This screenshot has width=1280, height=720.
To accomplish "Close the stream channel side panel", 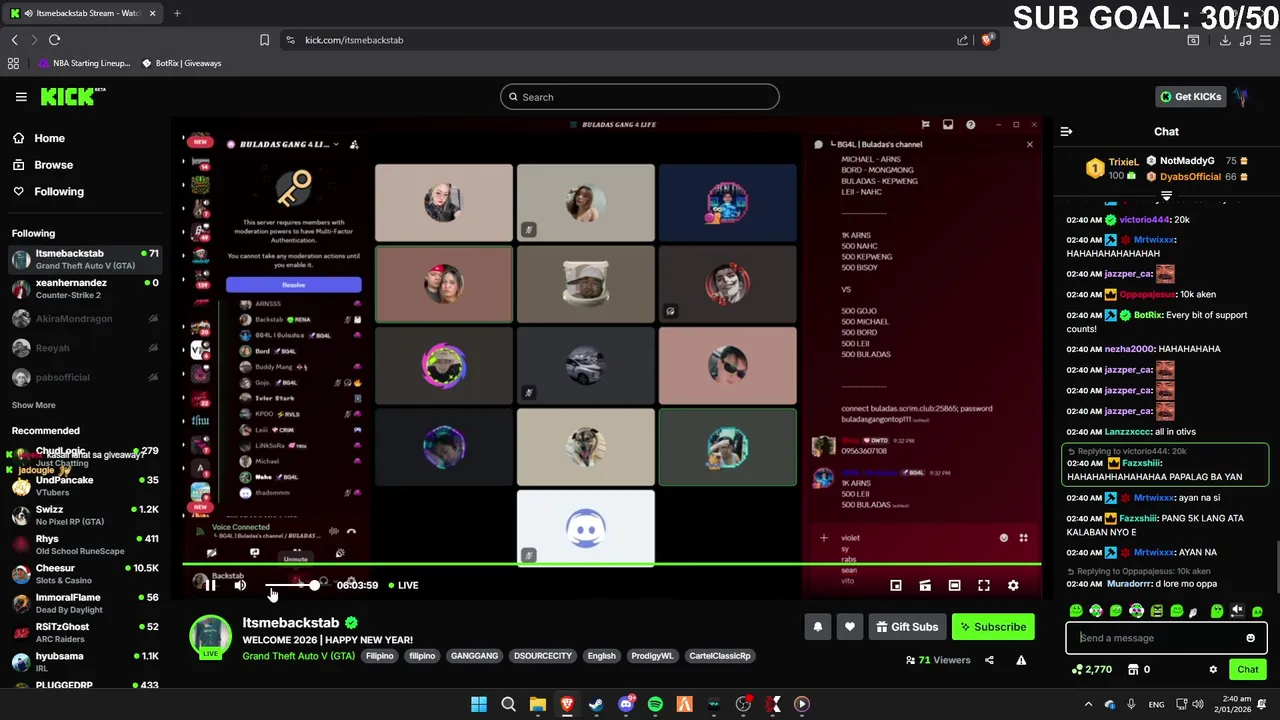I will pos(1030,144).
